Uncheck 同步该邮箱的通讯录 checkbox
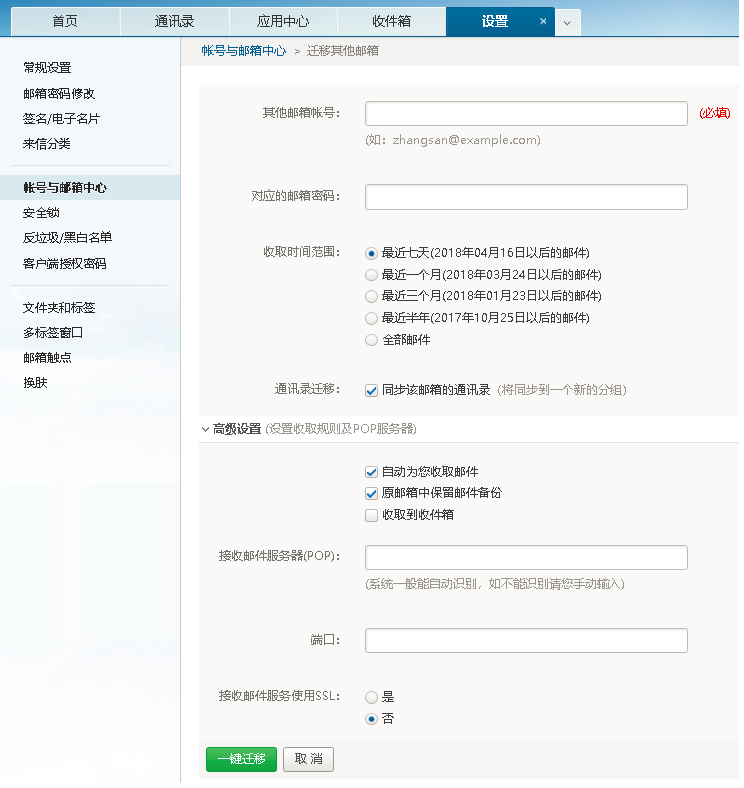744x788 pixels. click(372, 390)
